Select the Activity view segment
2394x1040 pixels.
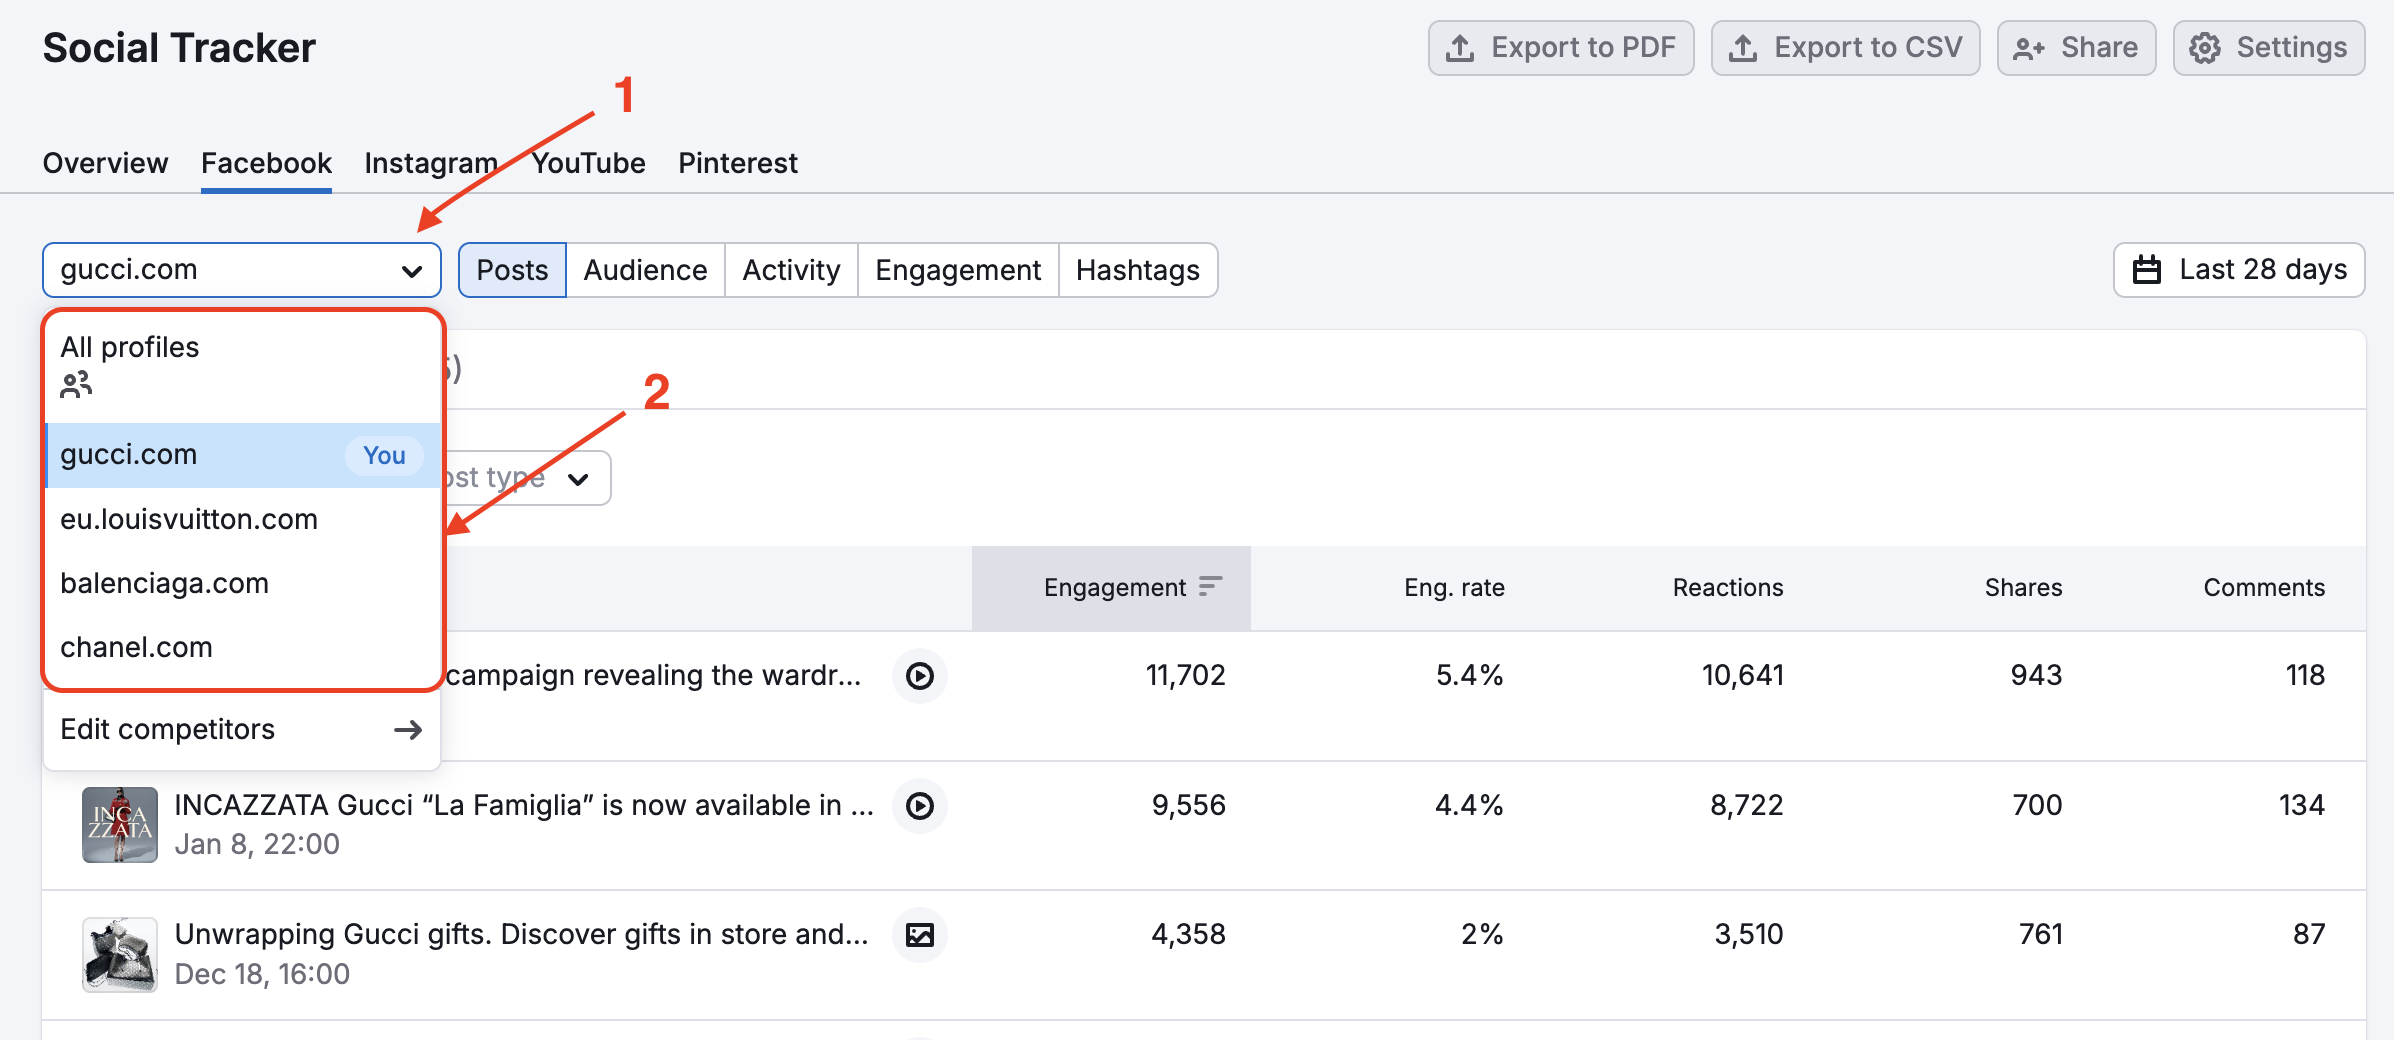pyautogui.click(x=790, y=269)
